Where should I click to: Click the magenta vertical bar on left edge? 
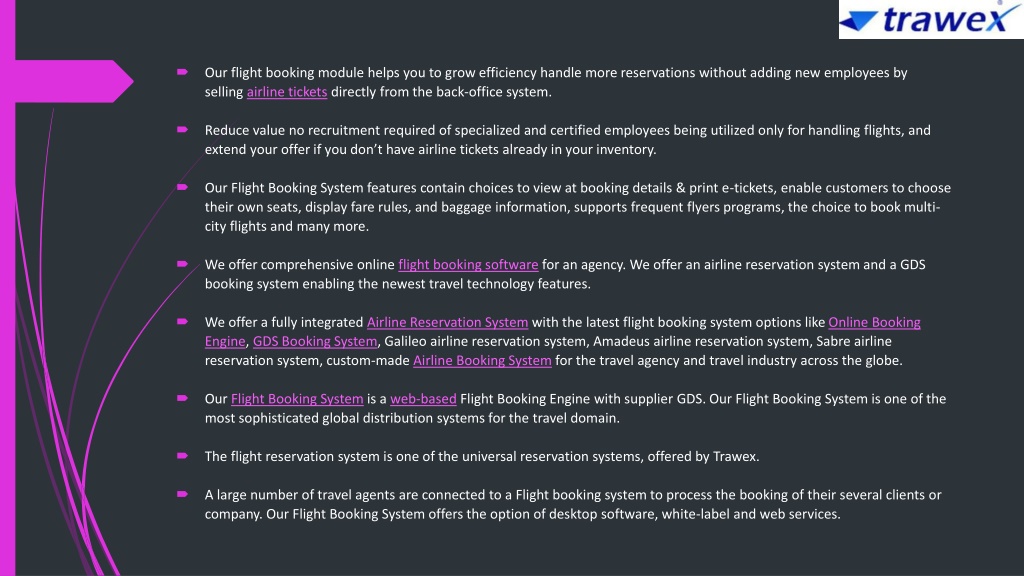(x=7, y=288)
